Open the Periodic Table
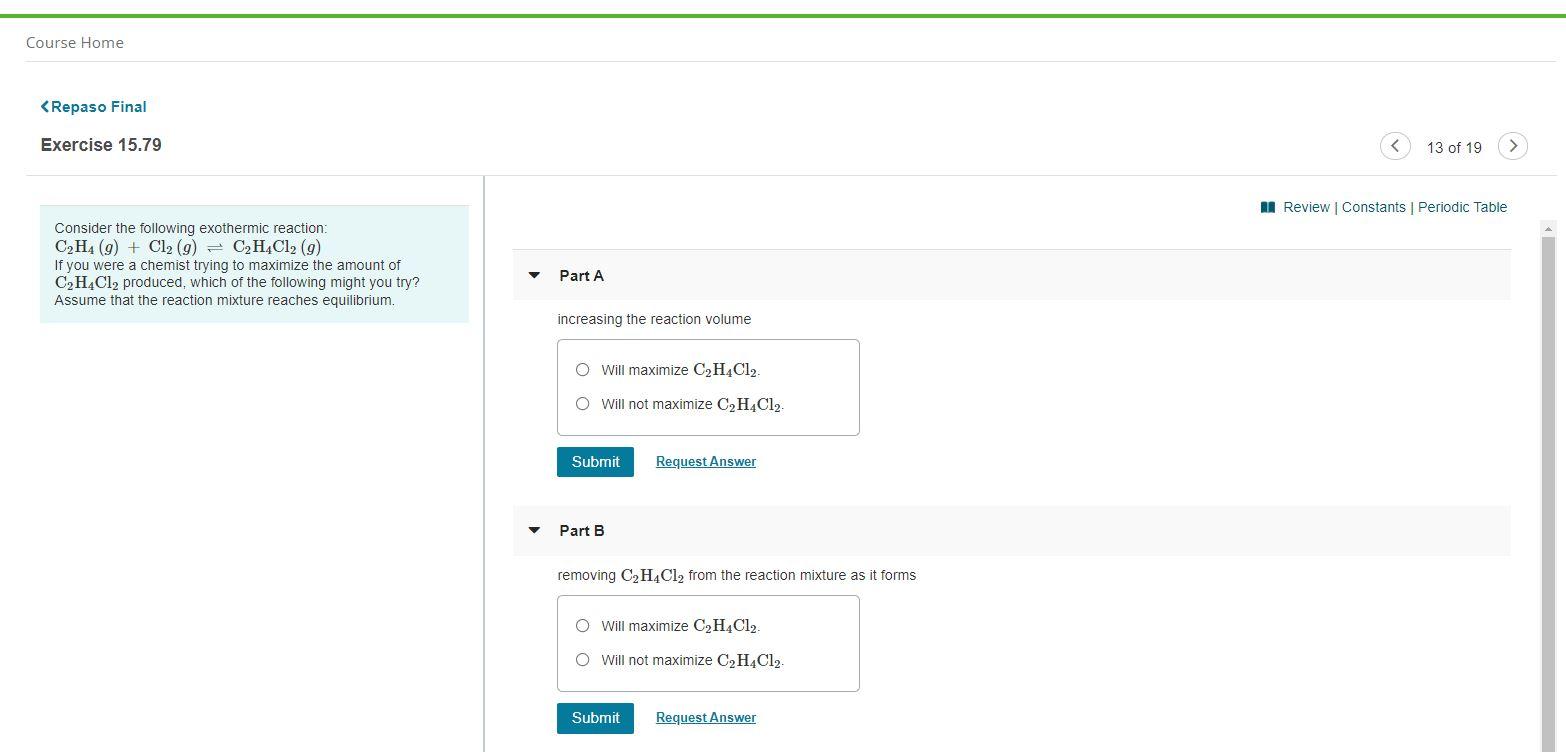Viewport: 1566px width, 752px height. point(1462,207)
